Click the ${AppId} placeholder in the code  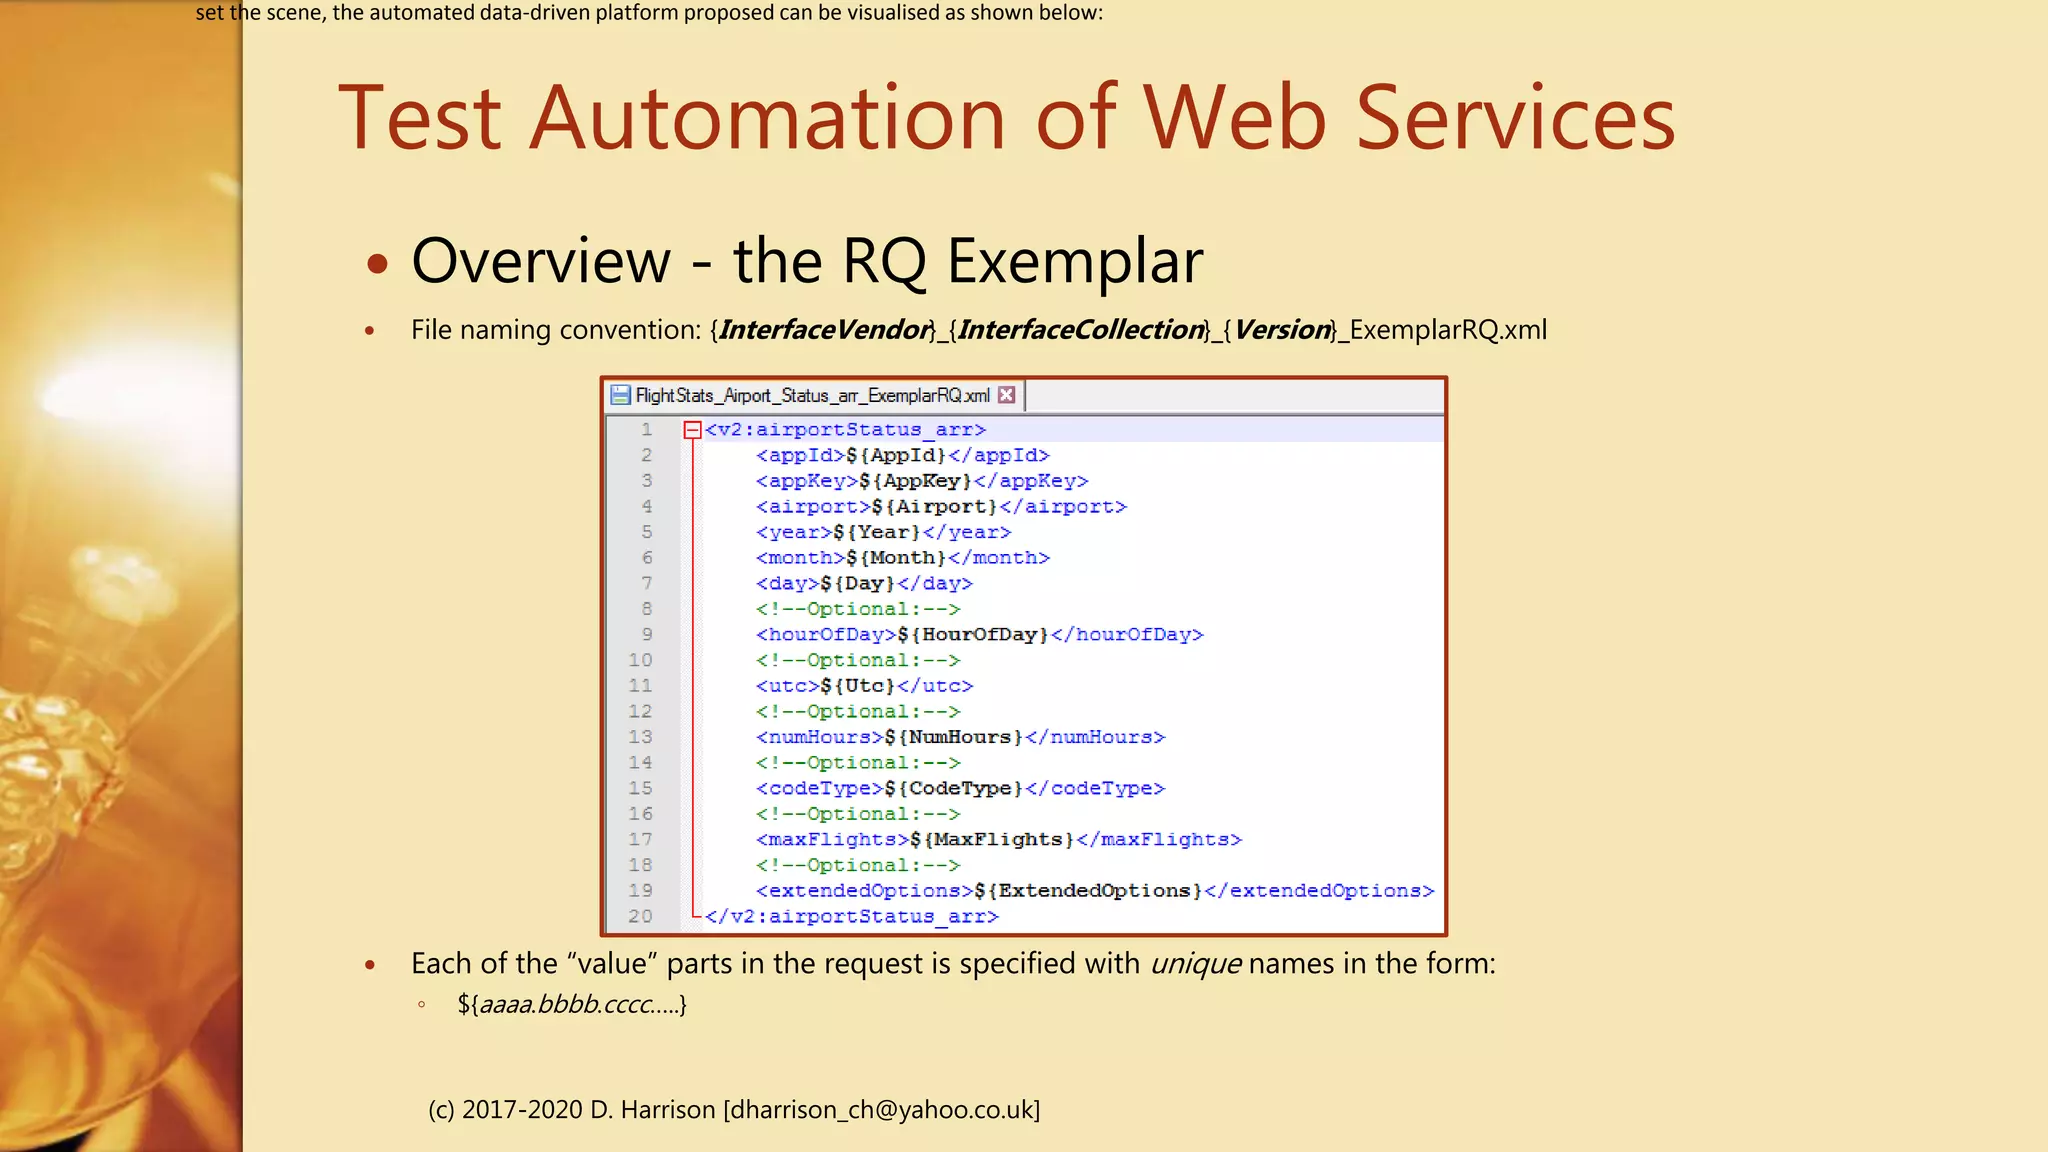coord(896,455)
